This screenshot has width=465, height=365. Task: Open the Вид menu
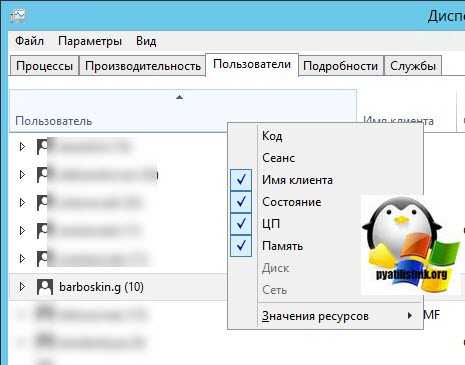146,41
